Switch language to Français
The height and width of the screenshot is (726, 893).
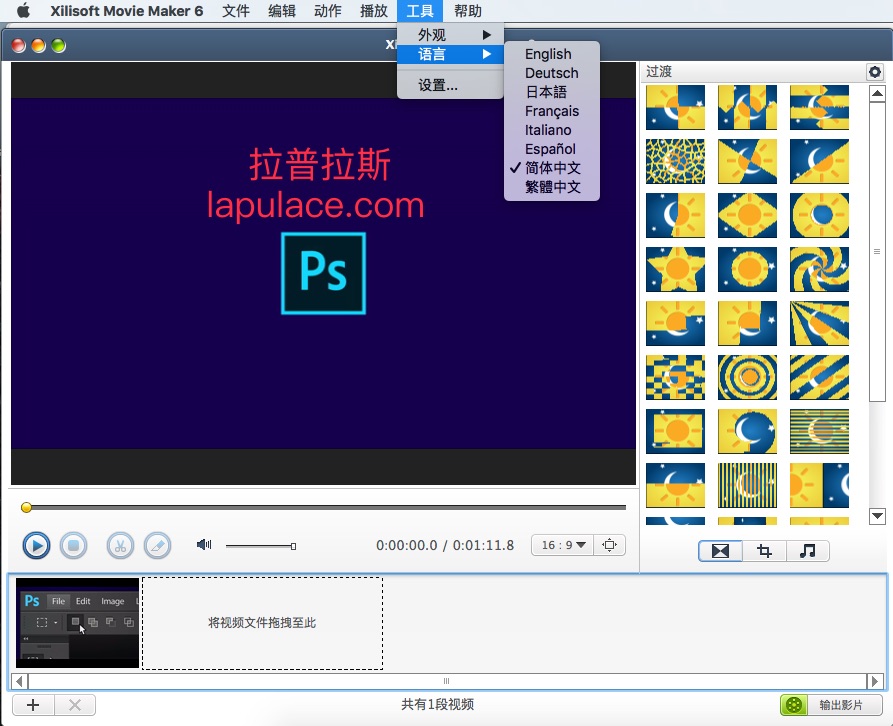click(x=552, y=111)
